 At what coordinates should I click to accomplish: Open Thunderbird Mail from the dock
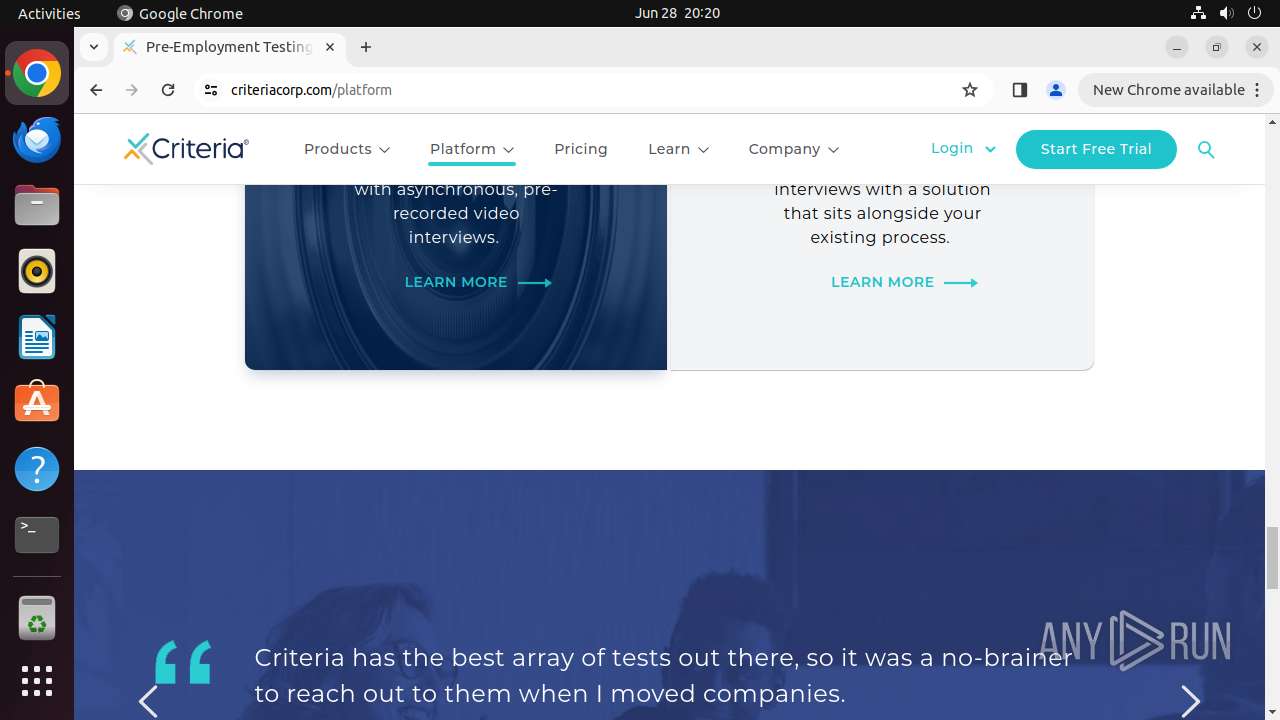pyautogui.click(x=37, y=139)
